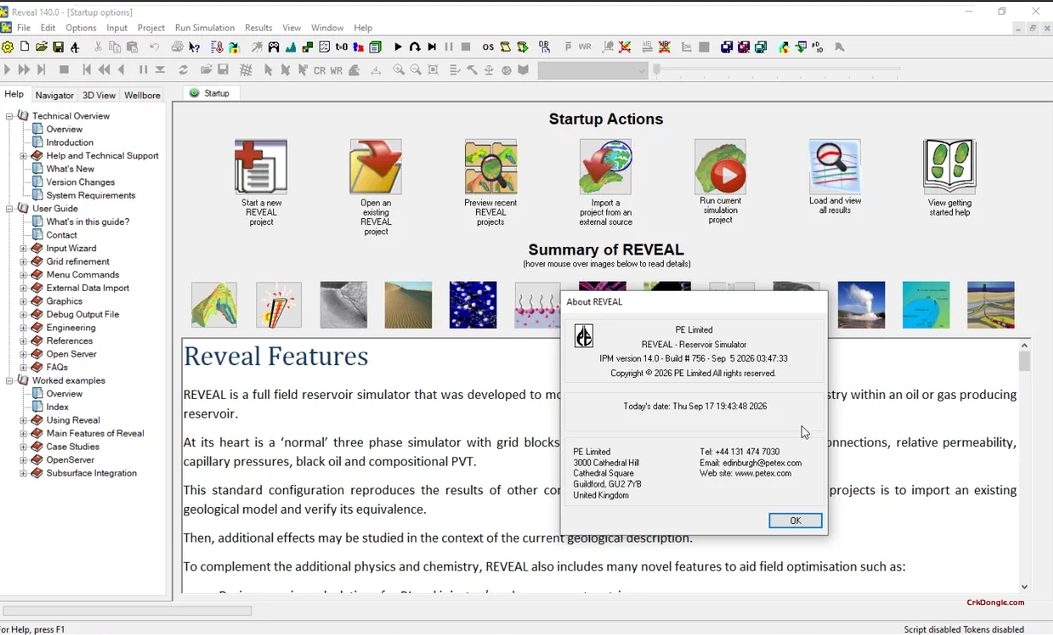Collapse the User Guide tree section

(x=9, y=209)
